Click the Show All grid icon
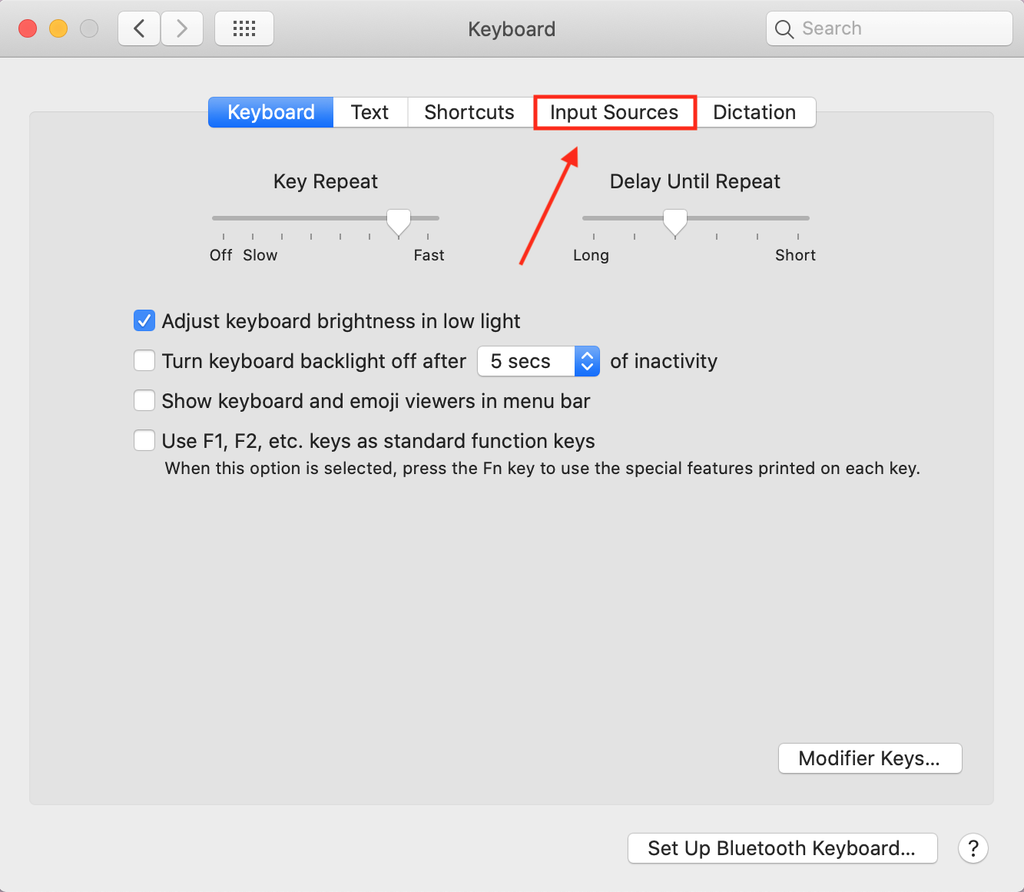Viewport: 1024px width, 892px height. [x=244, y=28]
